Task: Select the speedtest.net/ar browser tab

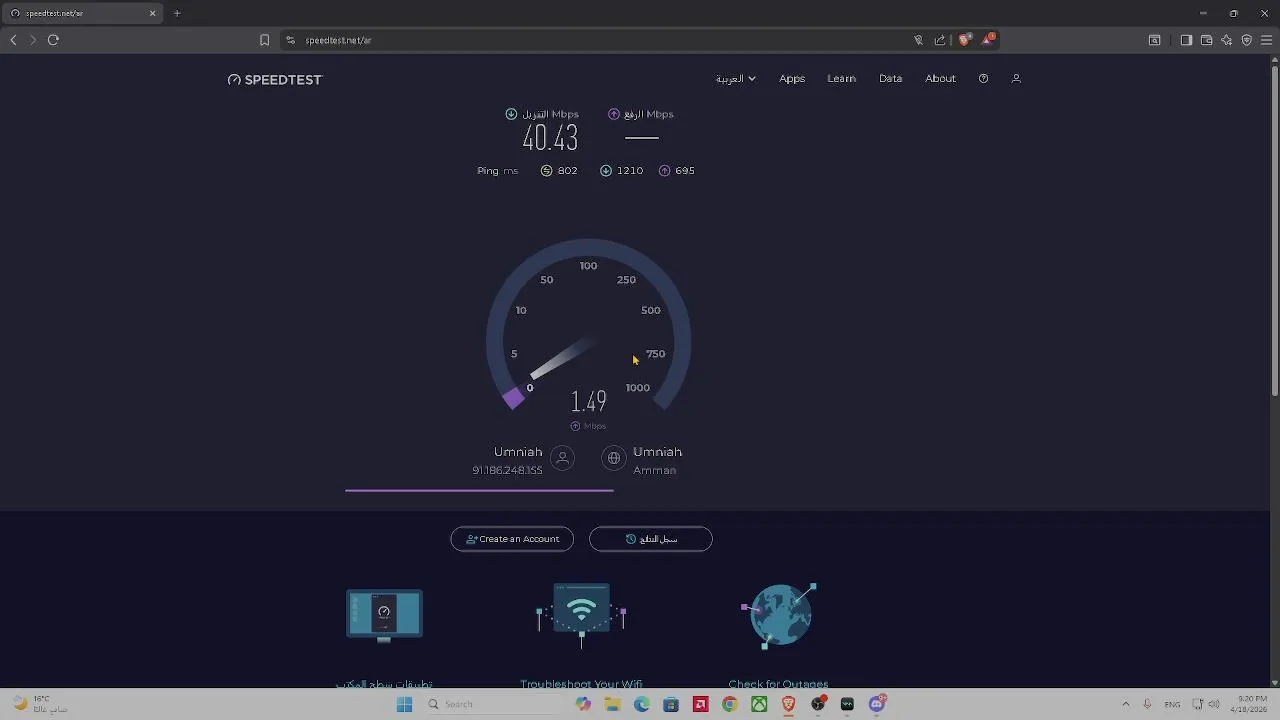Action: tap(83, 13)
